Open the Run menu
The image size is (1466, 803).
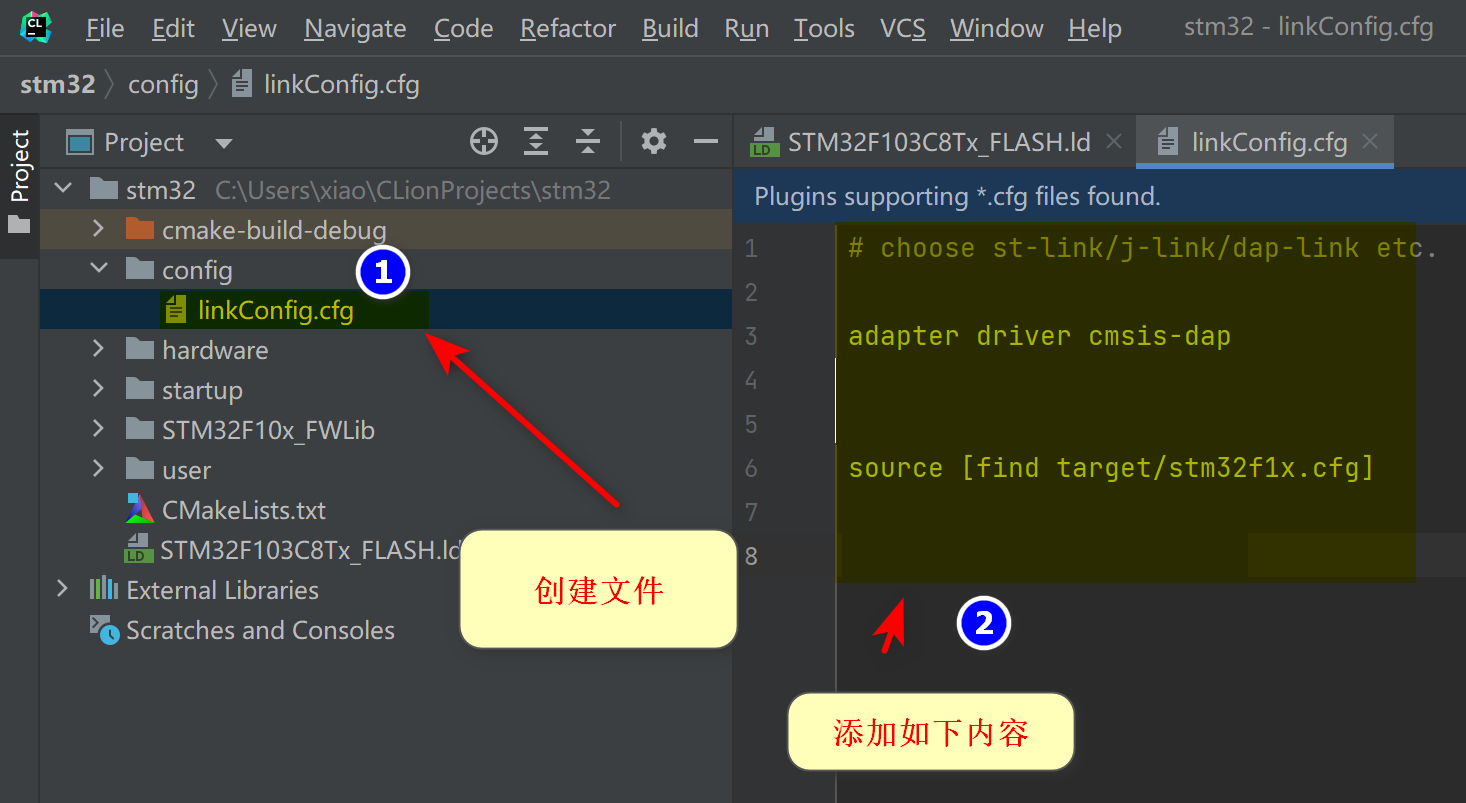coord(747,28)
